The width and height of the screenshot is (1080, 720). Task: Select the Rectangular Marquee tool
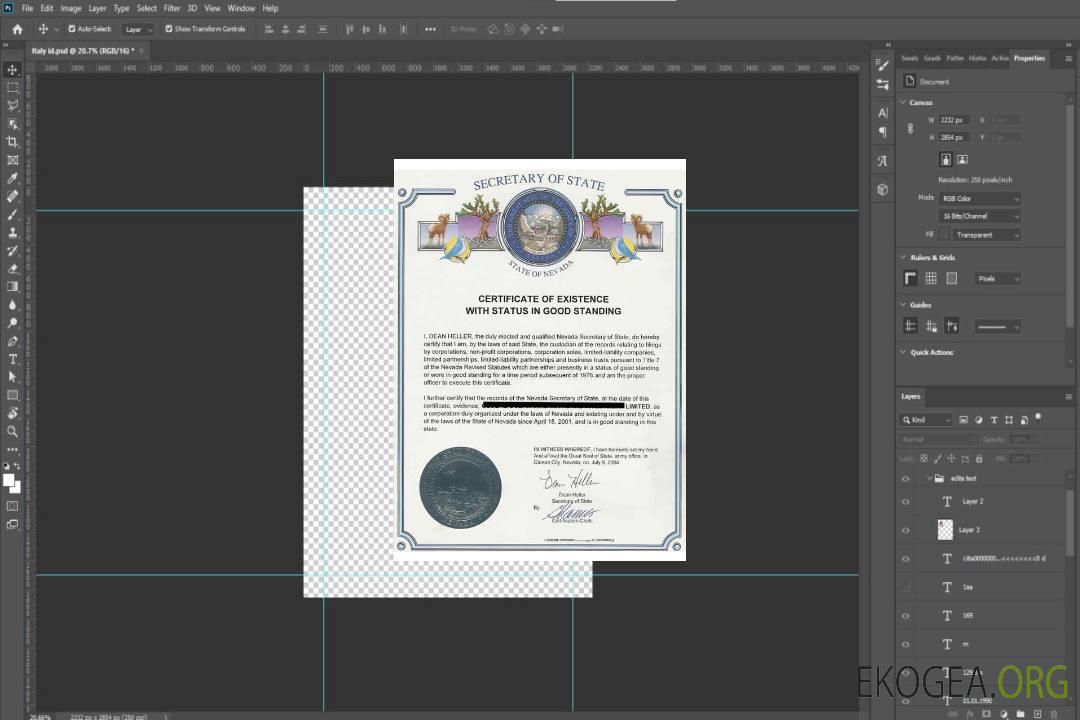point(12,88)
